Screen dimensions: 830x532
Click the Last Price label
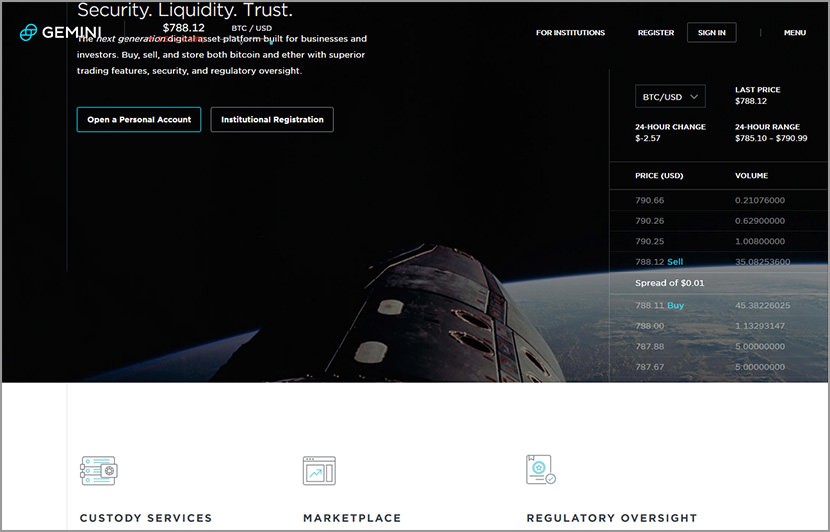757,90
